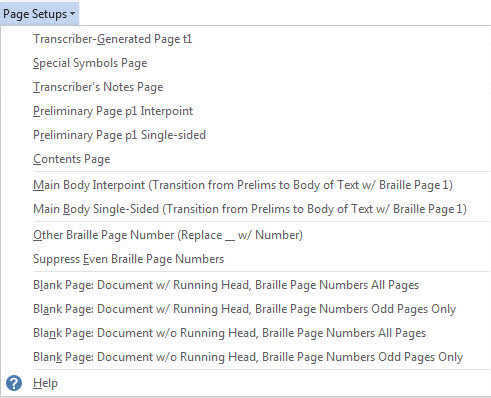Collapse the Page Setups dropdown menu
This screenshot has height=398, width=491.
click(x=39, y=14)
